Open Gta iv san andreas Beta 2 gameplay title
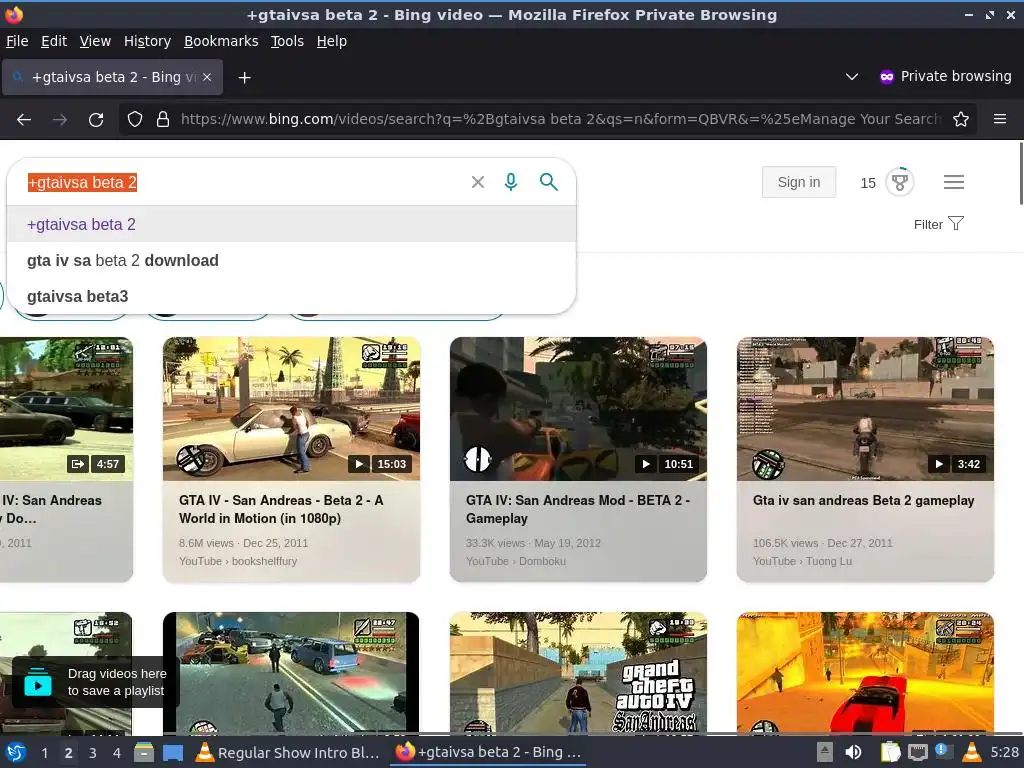Viewport: 1024px width, 768px height. coord(863,501)
